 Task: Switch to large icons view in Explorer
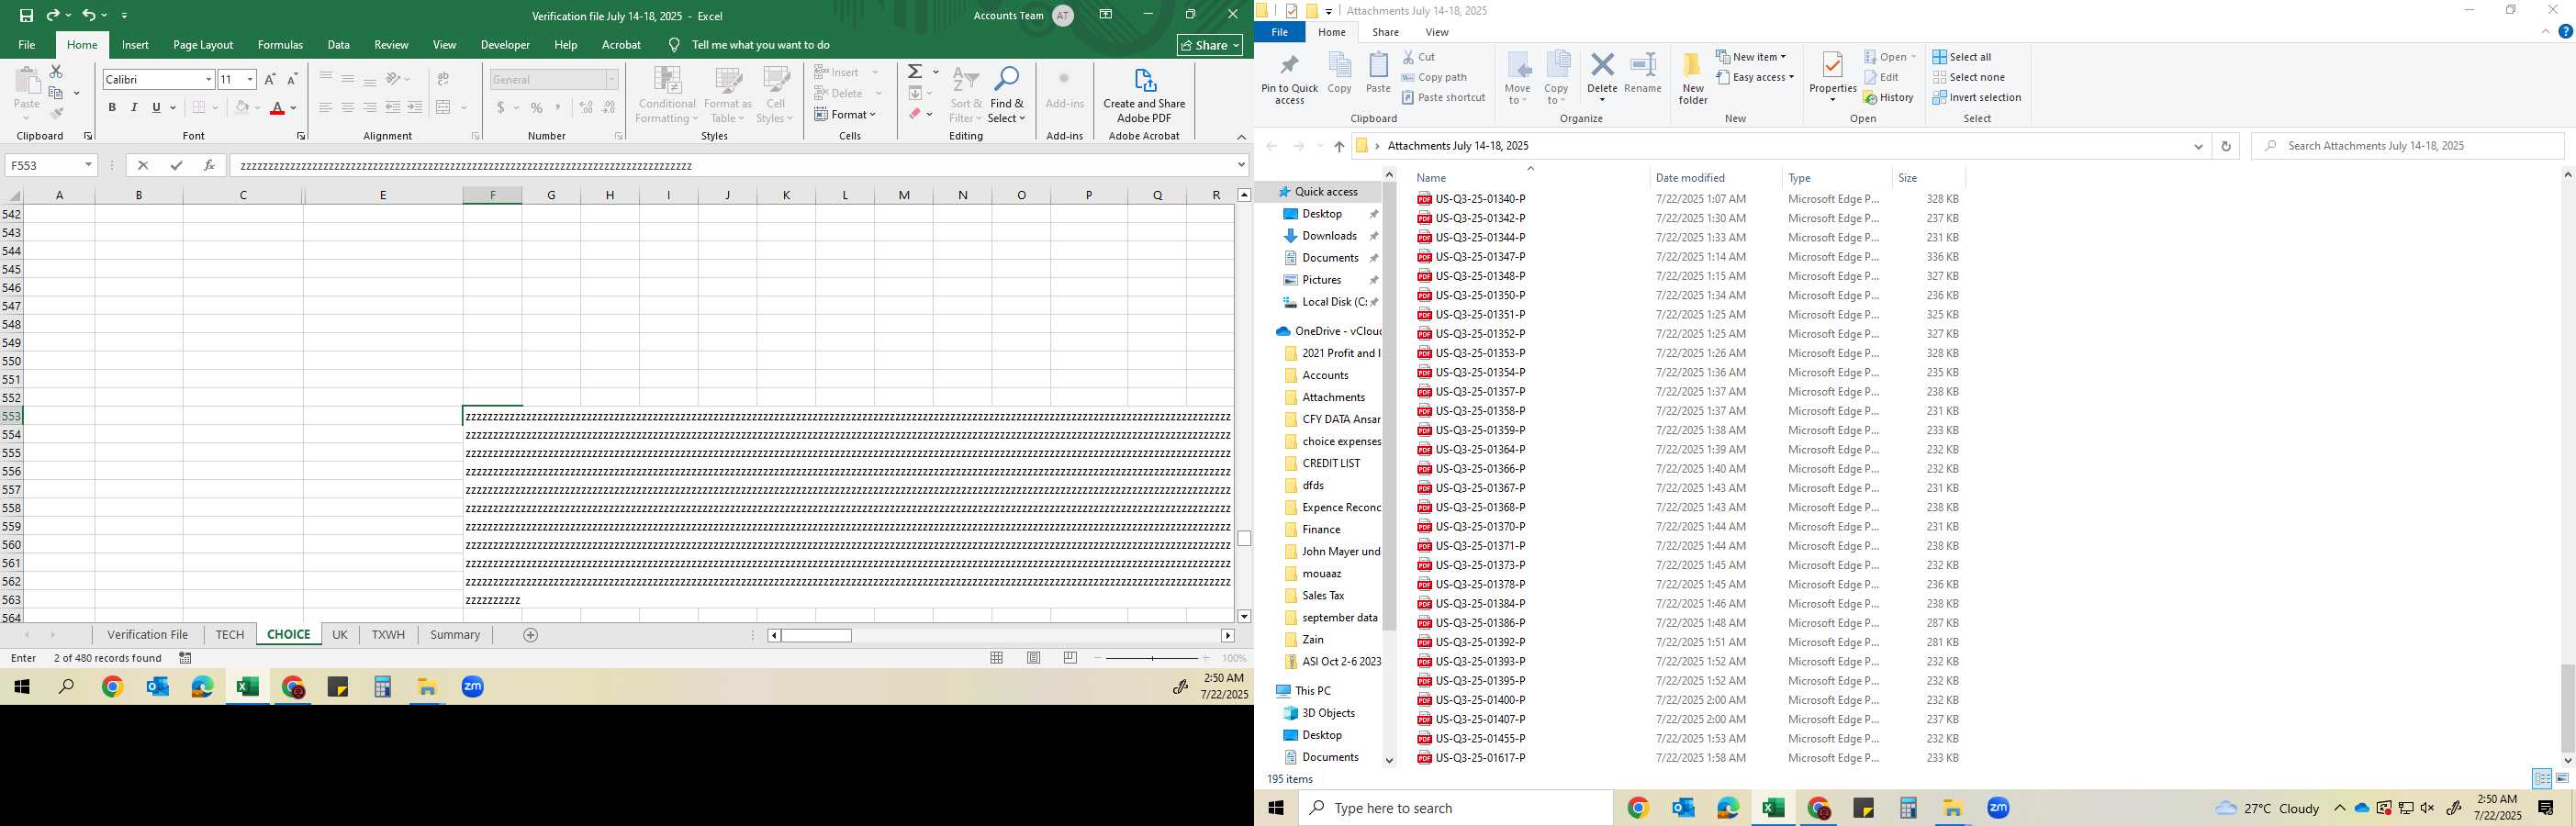click(x=2562, y=778)
